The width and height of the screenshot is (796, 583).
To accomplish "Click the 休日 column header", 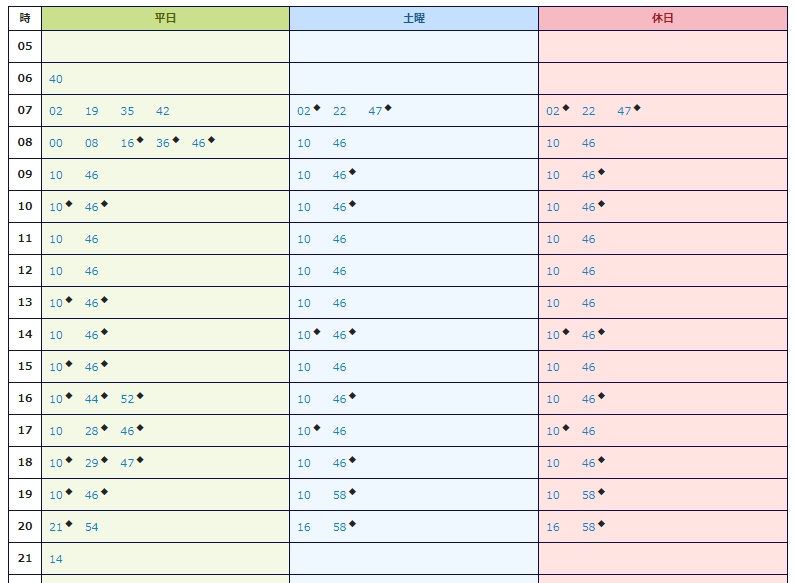I will (x=662, y=18).
